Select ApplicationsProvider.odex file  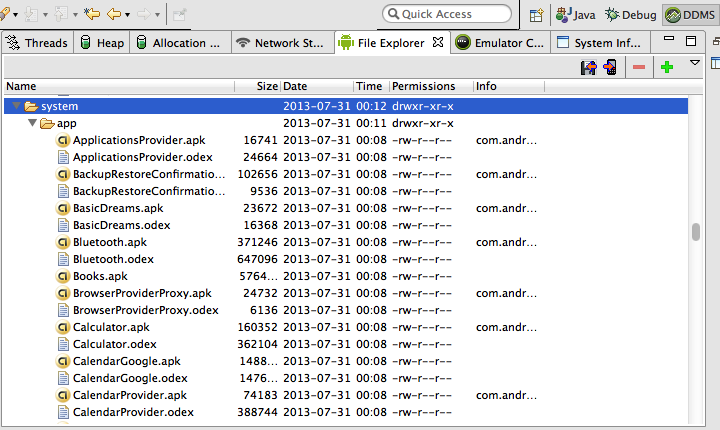pos(142,157)
